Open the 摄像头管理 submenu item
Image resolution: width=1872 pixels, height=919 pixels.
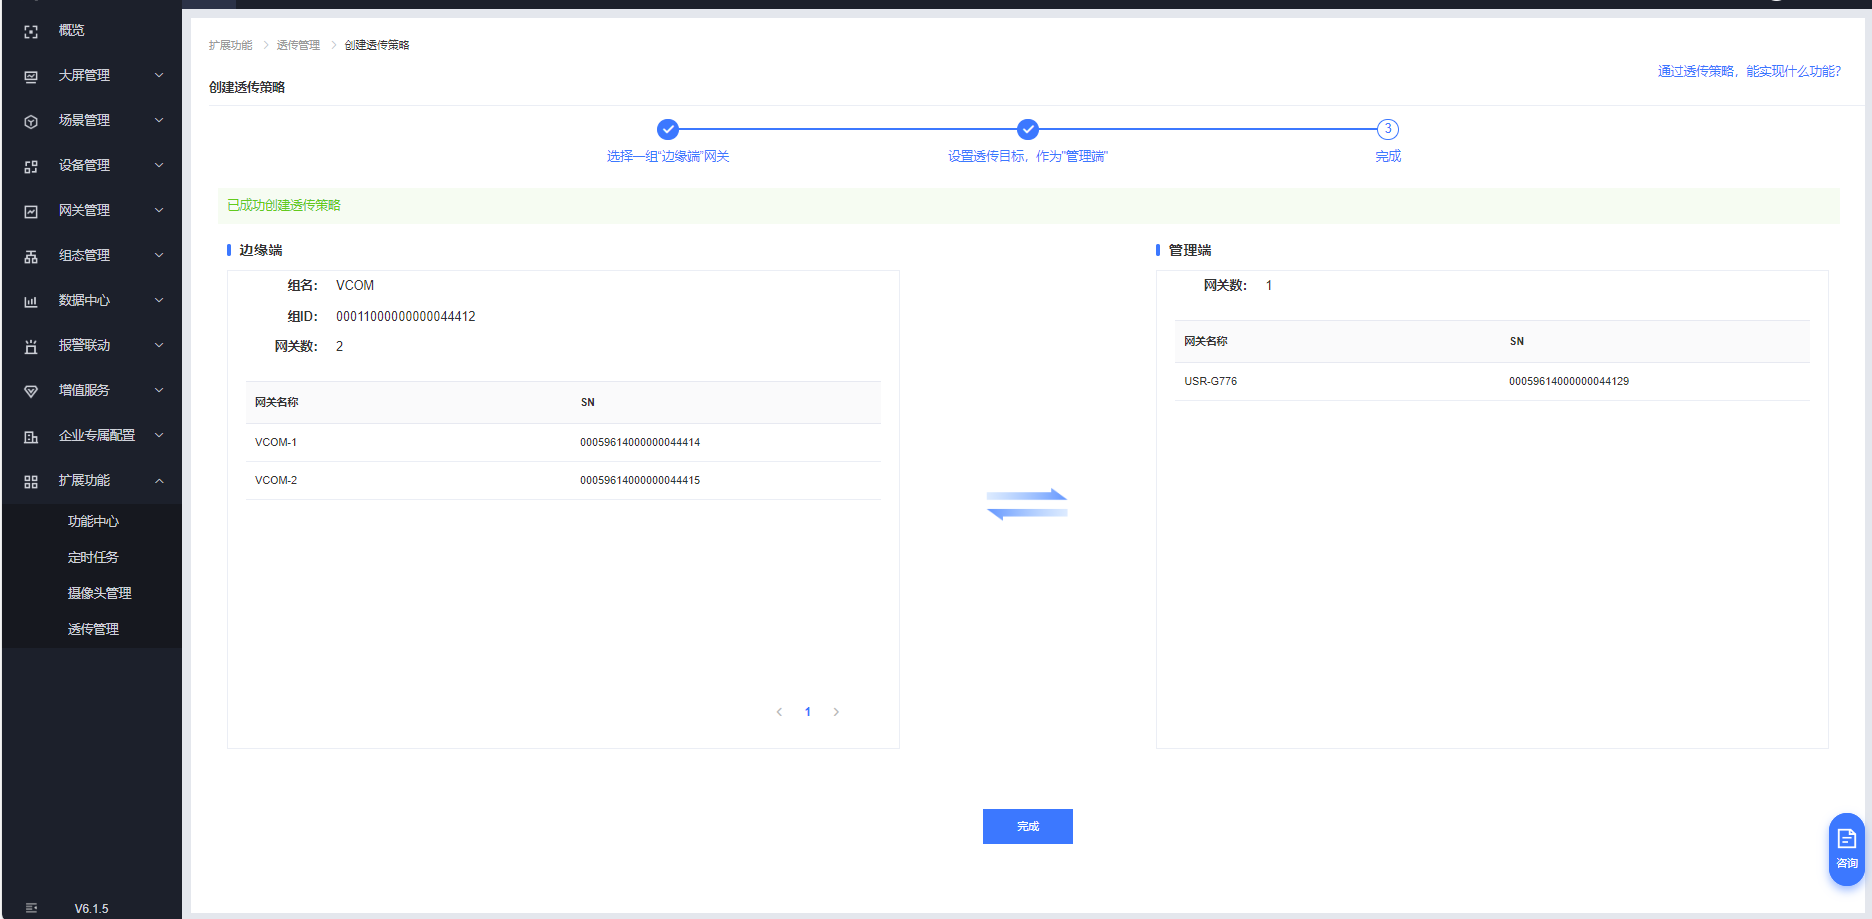99,593
